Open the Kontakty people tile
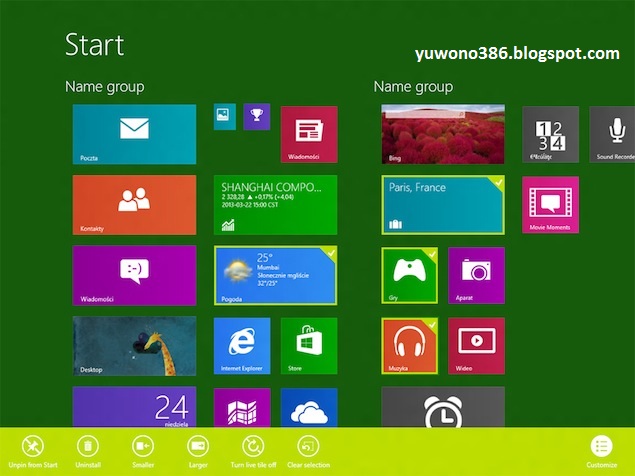 [x=134, y=205]
